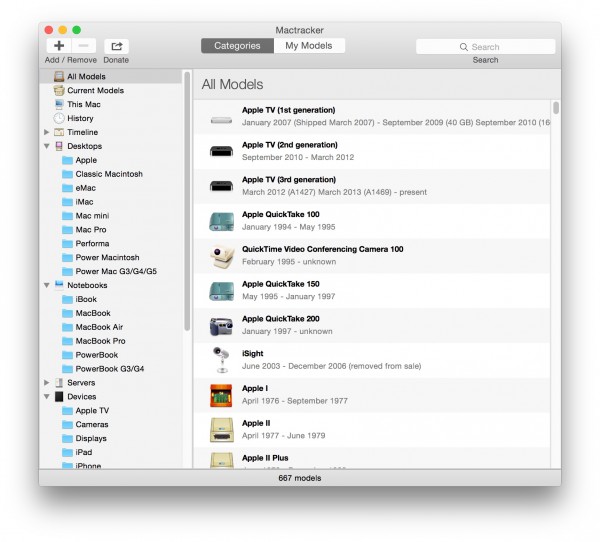Viewport: 600px width, 542px height.
Task: Click the Add (plus) toolbar button
Action: click(x=59, y=46)
